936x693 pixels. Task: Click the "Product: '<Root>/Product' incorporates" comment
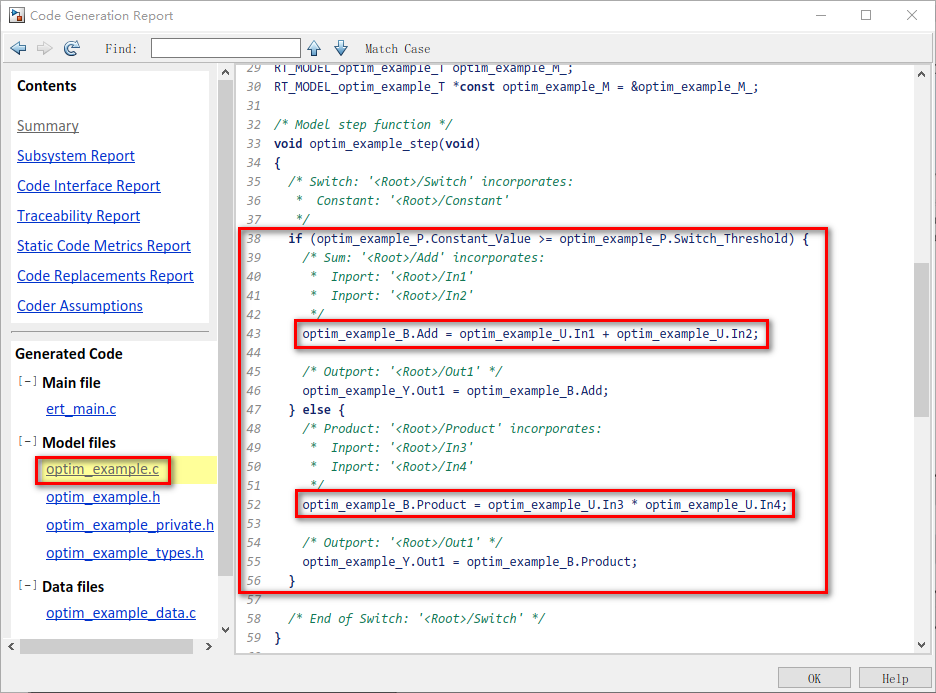[452, 429]
